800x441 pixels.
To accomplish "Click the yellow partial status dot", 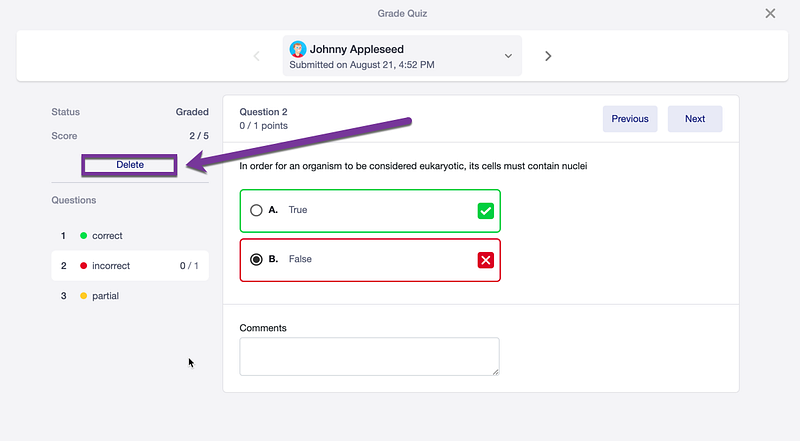I will click(84, 296).
